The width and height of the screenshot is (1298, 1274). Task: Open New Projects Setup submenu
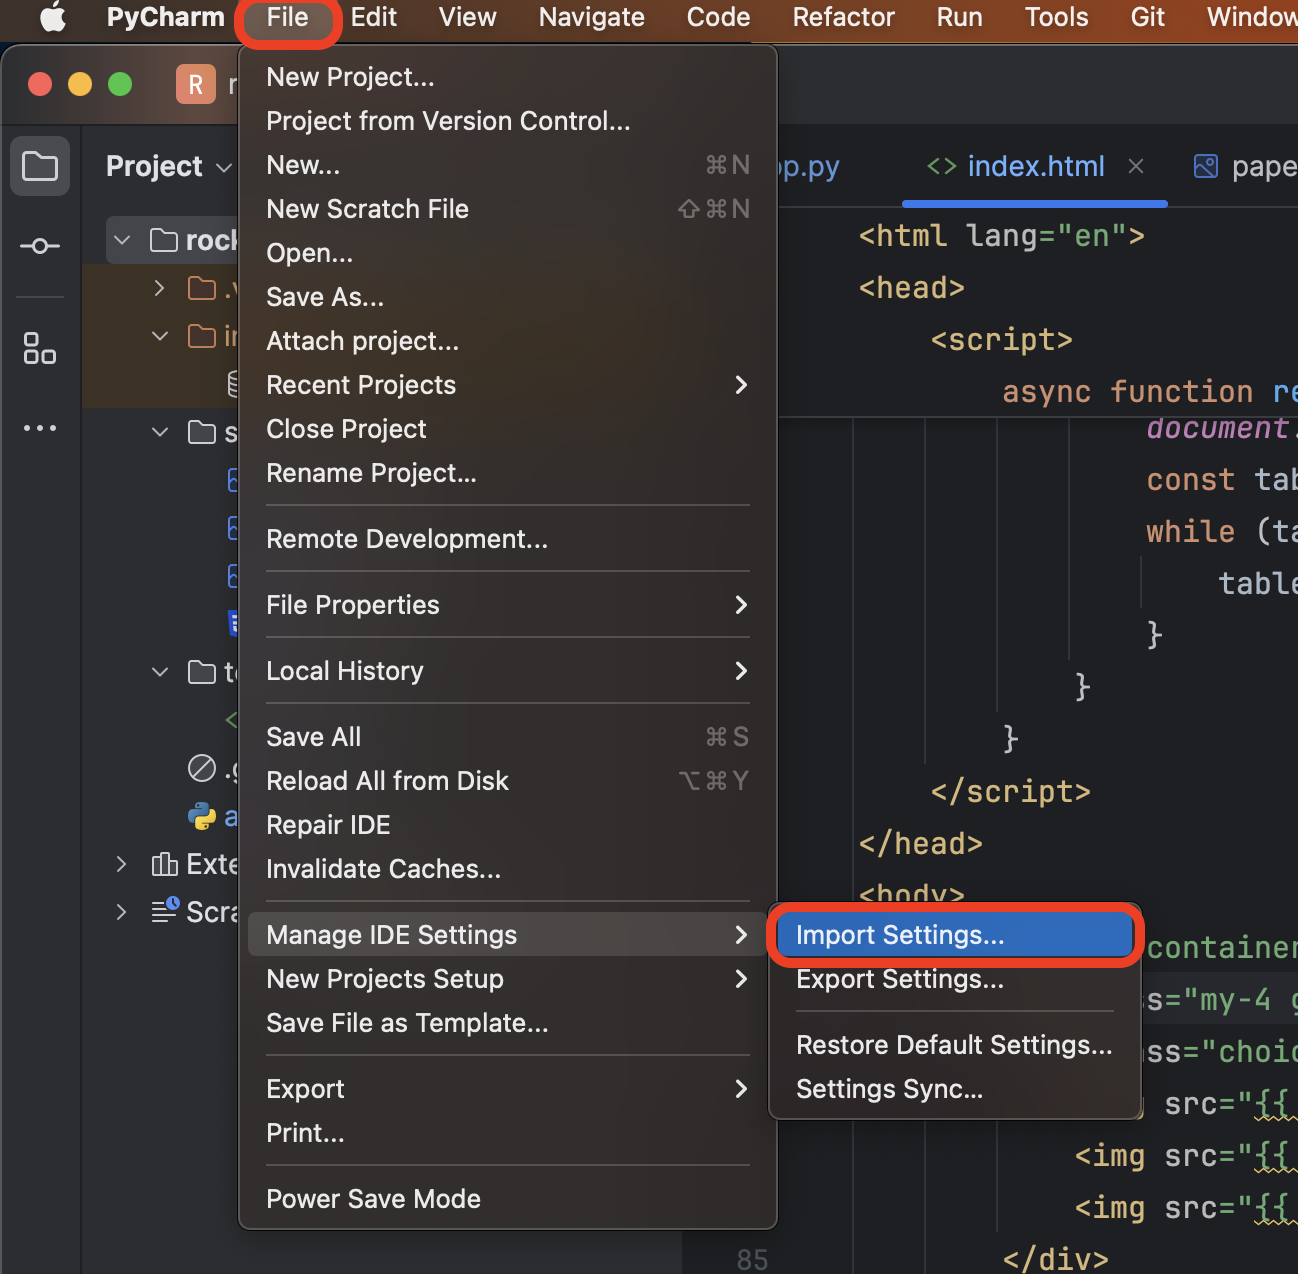point(508,979)
